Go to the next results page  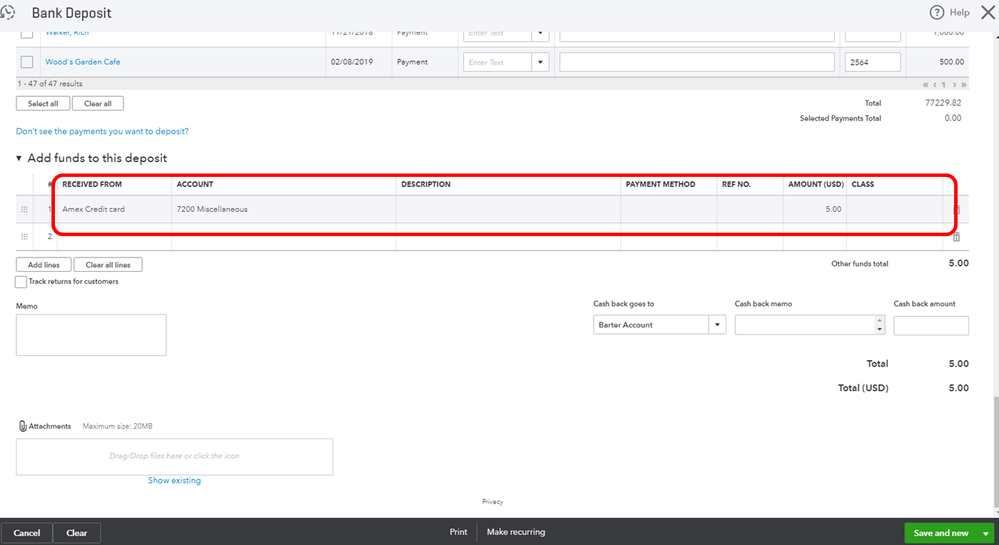click(x=954, y=84)
